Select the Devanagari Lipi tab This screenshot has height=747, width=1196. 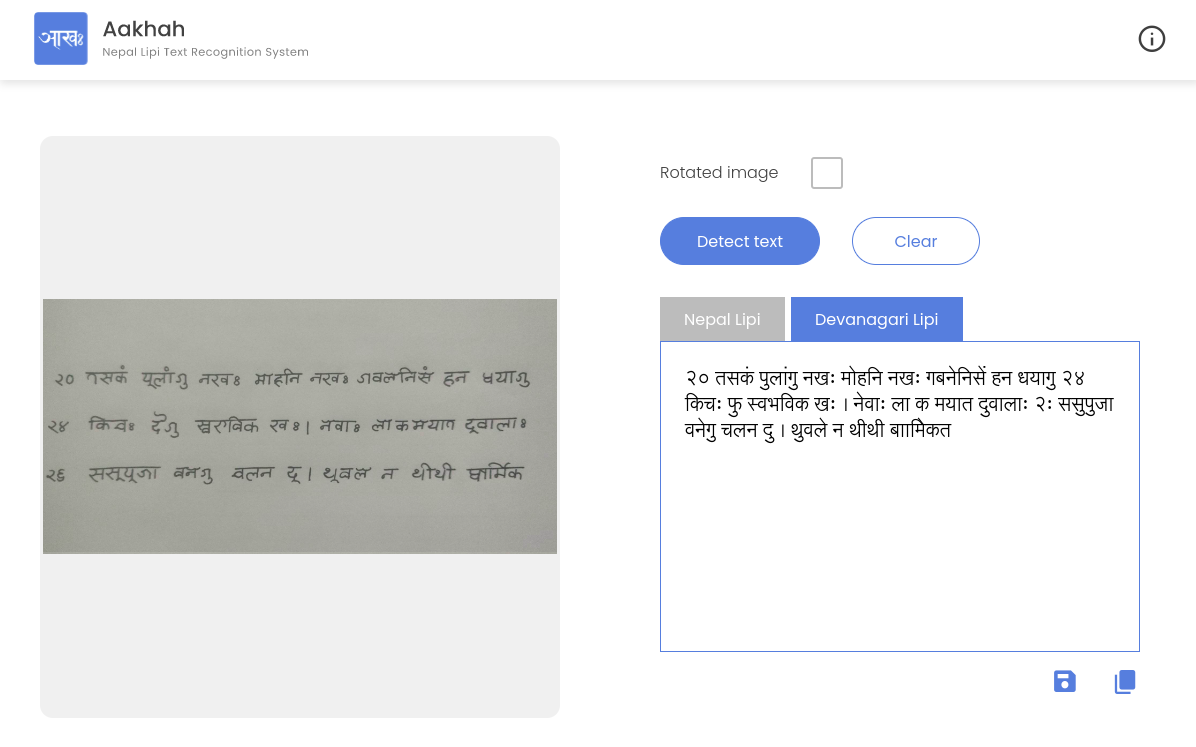[876, 320]
